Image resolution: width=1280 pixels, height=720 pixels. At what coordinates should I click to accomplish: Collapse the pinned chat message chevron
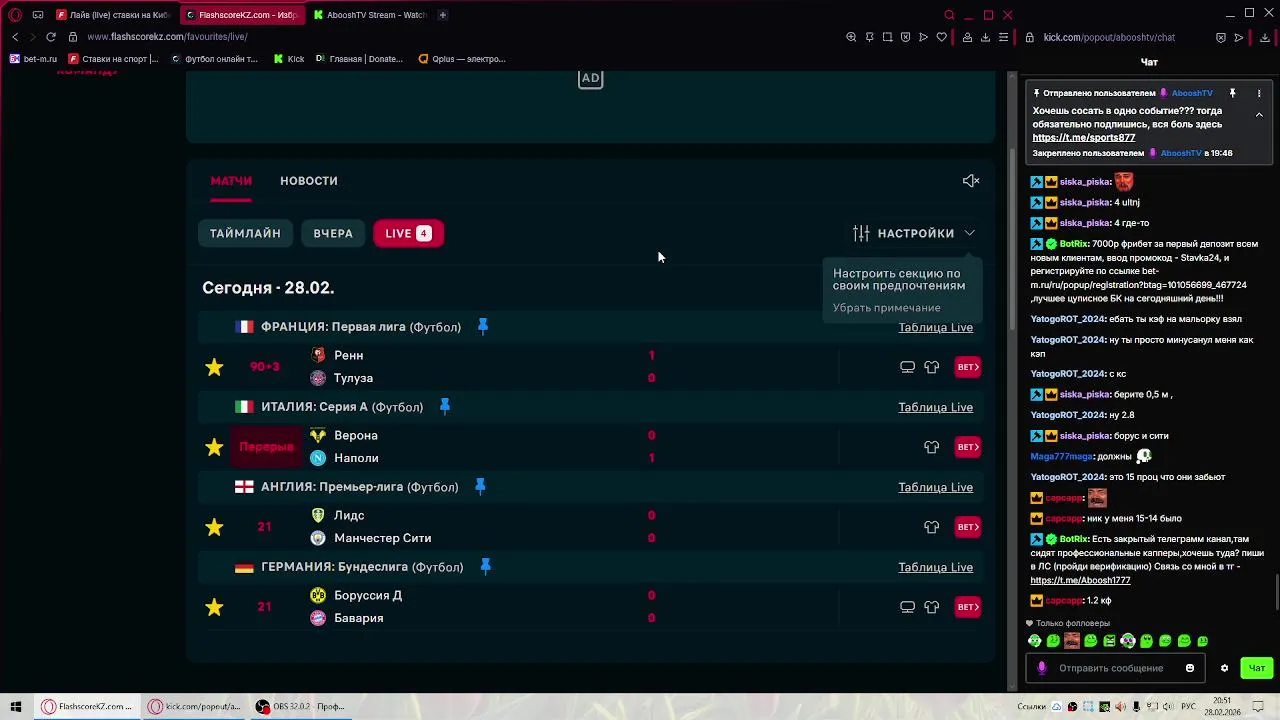[x=1259, y=115]
